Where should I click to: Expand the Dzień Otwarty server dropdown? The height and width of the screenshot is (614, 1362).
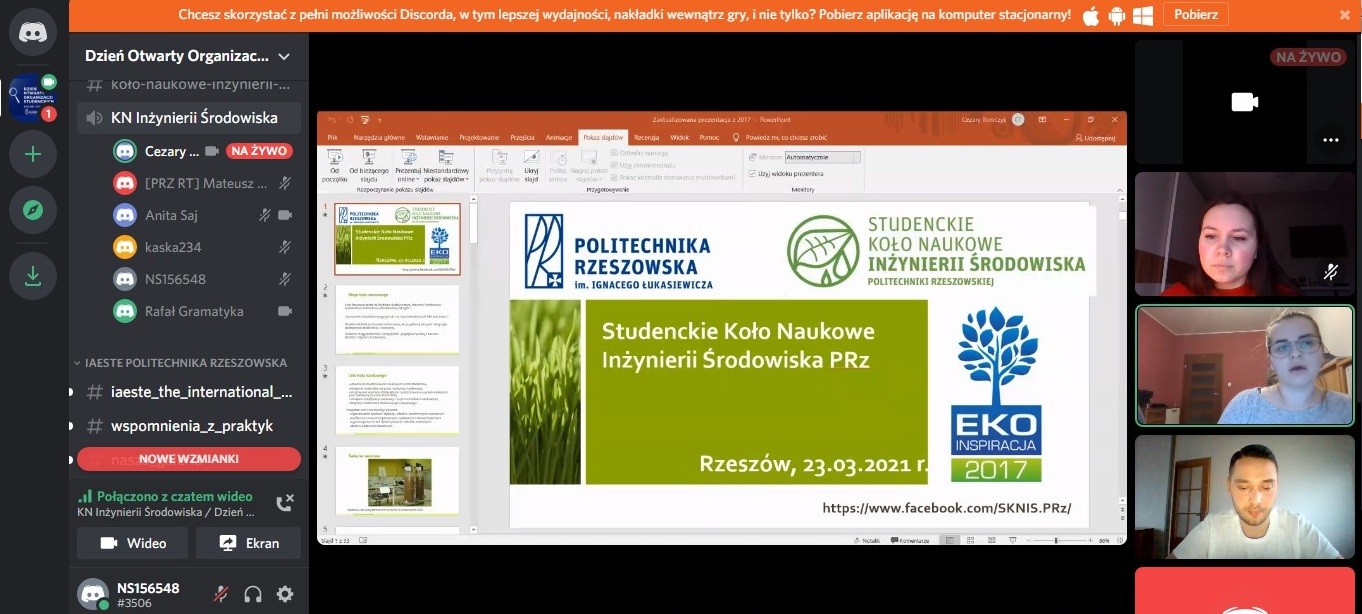(284, 57)
